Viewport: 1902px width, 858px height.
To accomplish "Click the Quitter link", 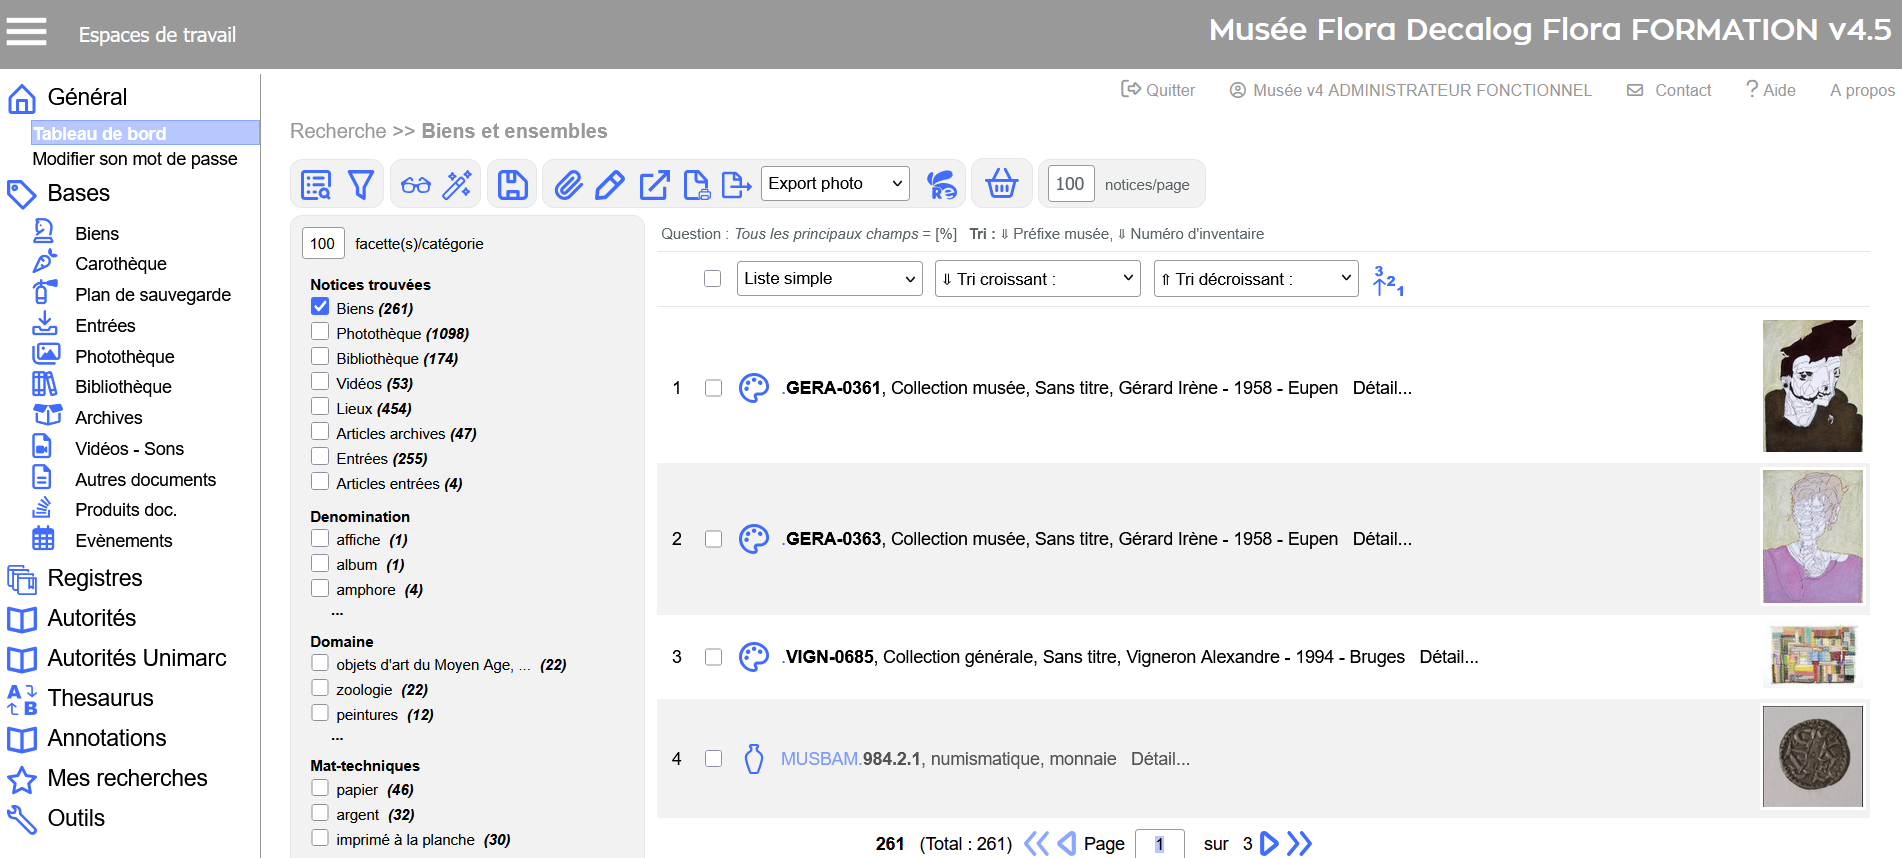I will (1158, 90).
